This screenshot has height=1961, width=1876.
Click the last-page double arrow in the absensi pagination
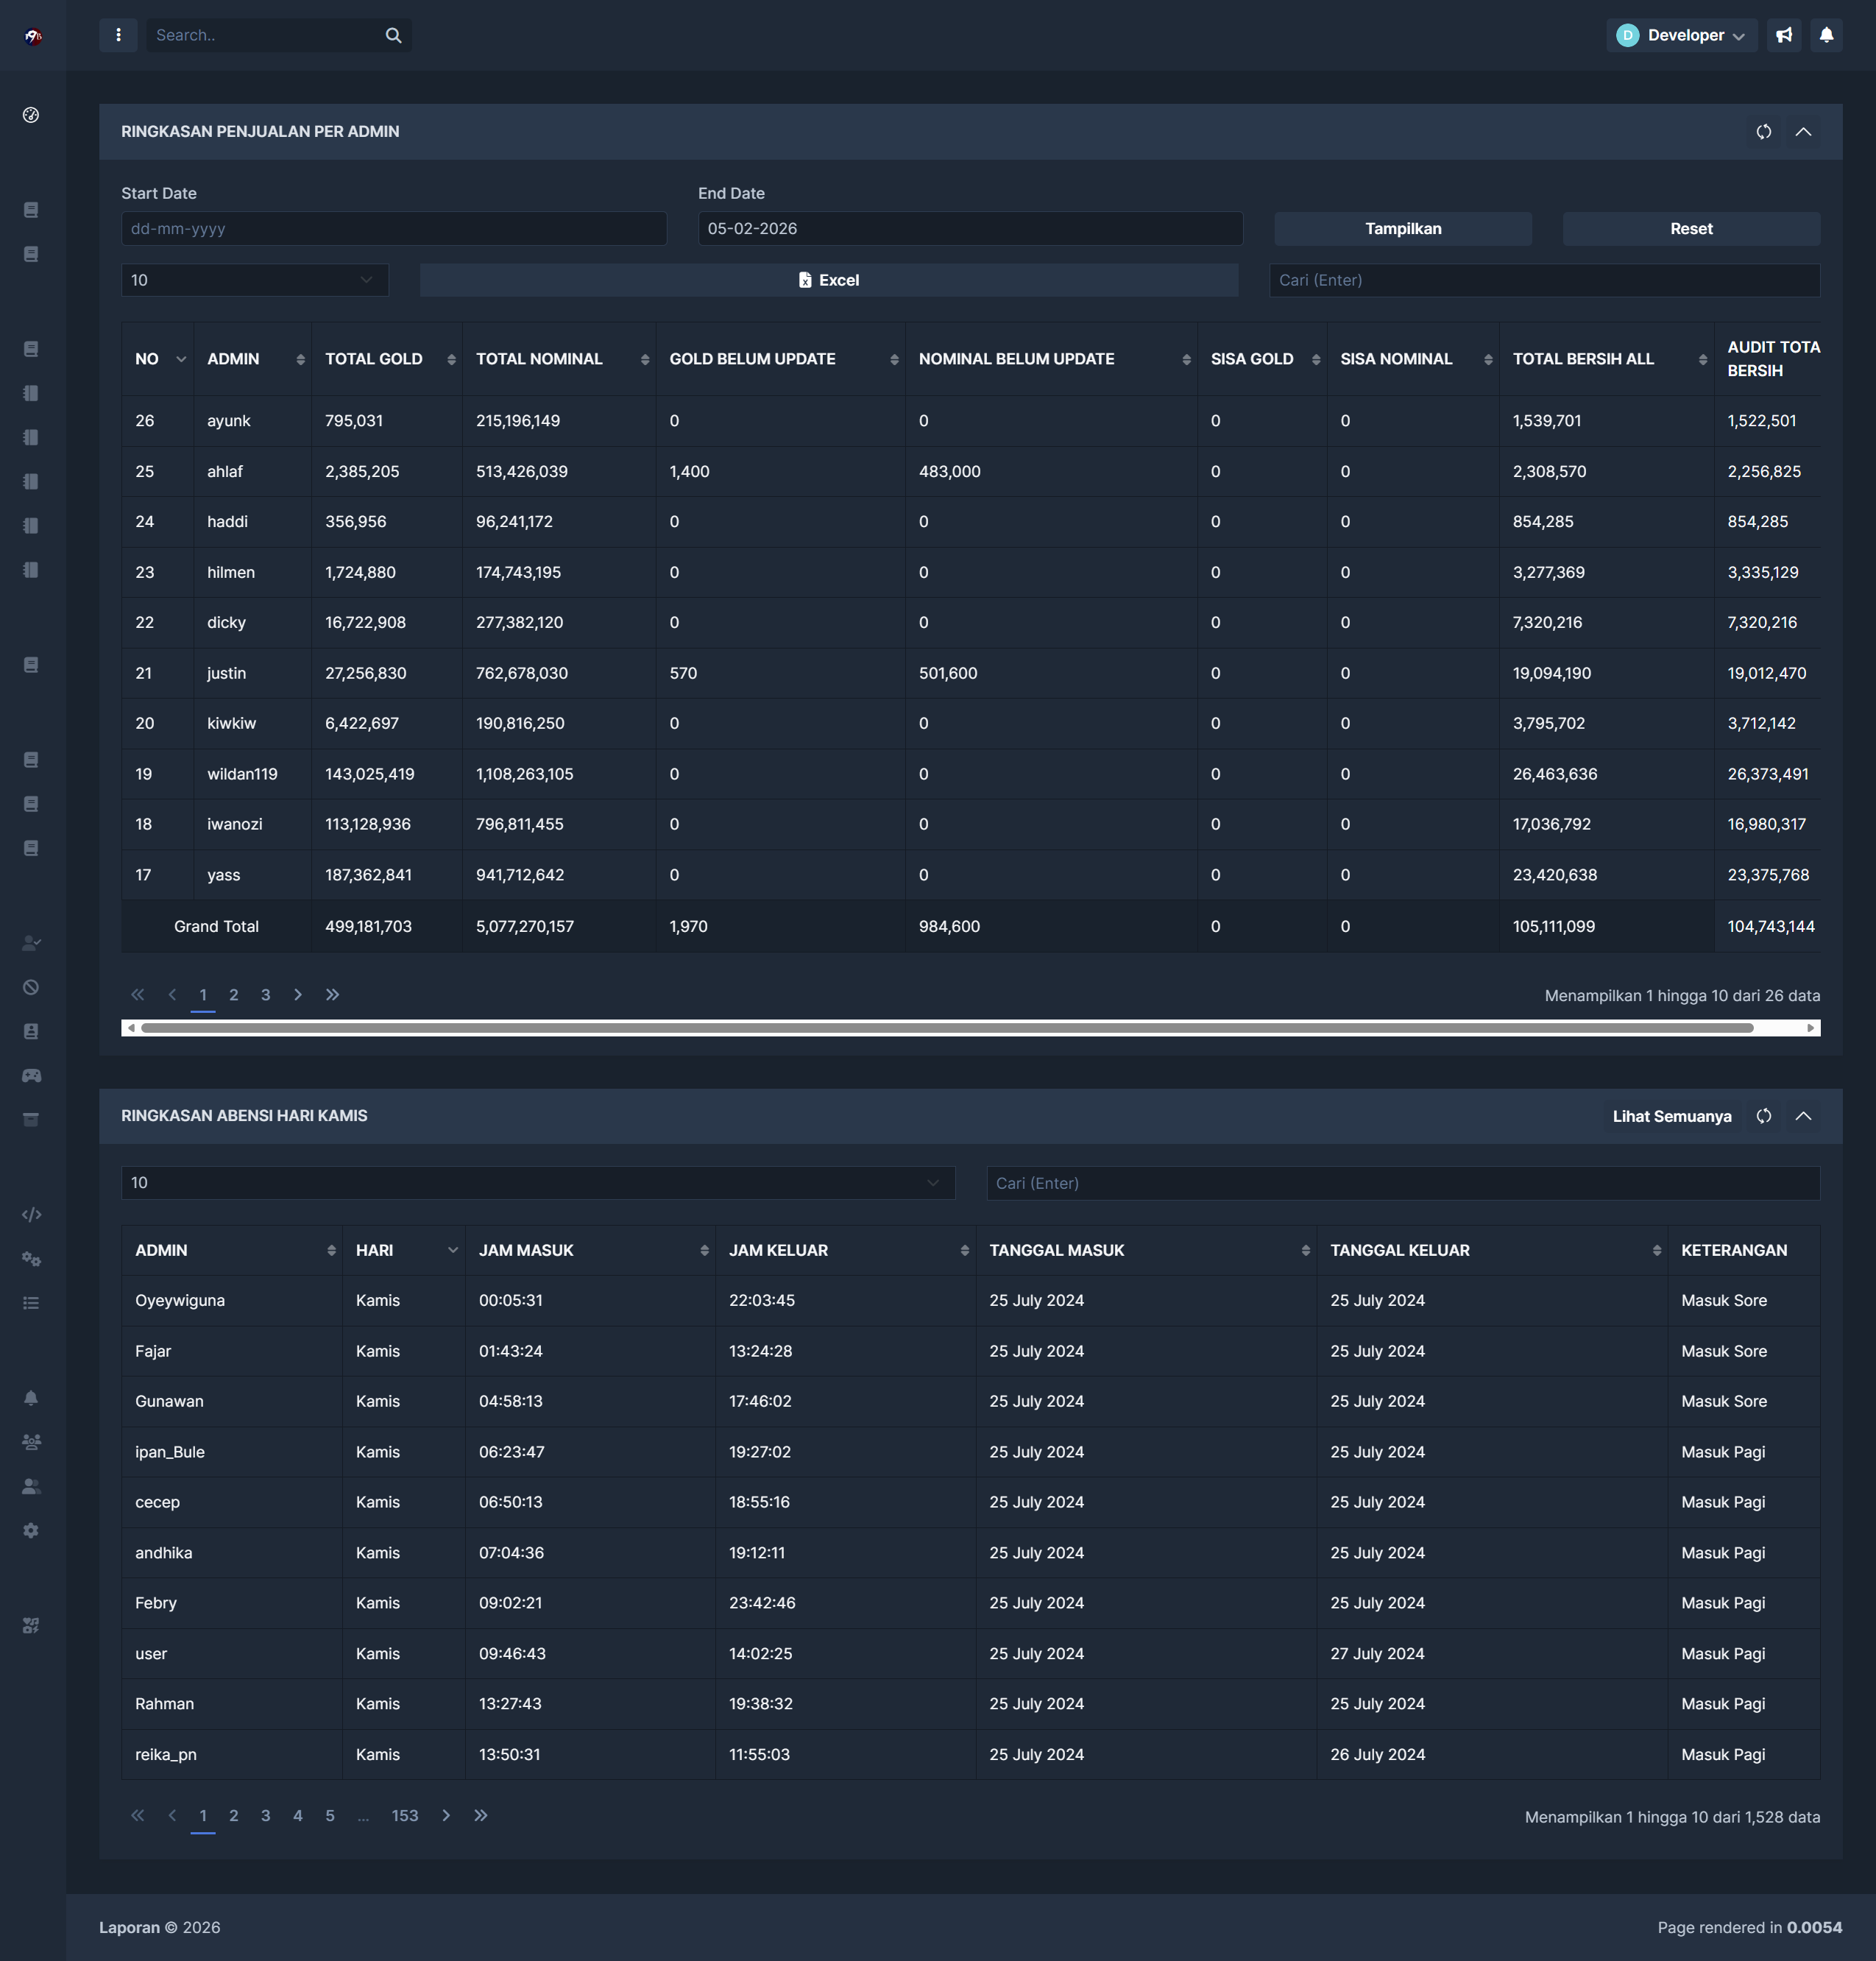tap(481, 1815)
